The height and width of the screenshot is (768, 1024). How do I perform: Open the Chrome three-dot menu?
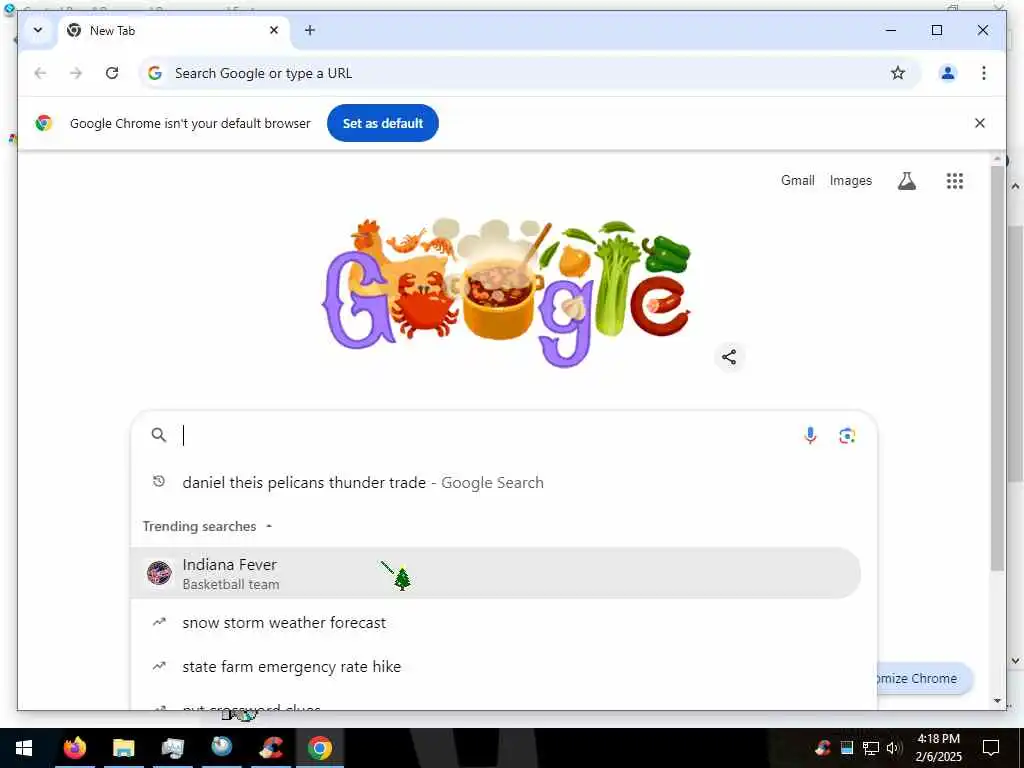pos(984,73)
